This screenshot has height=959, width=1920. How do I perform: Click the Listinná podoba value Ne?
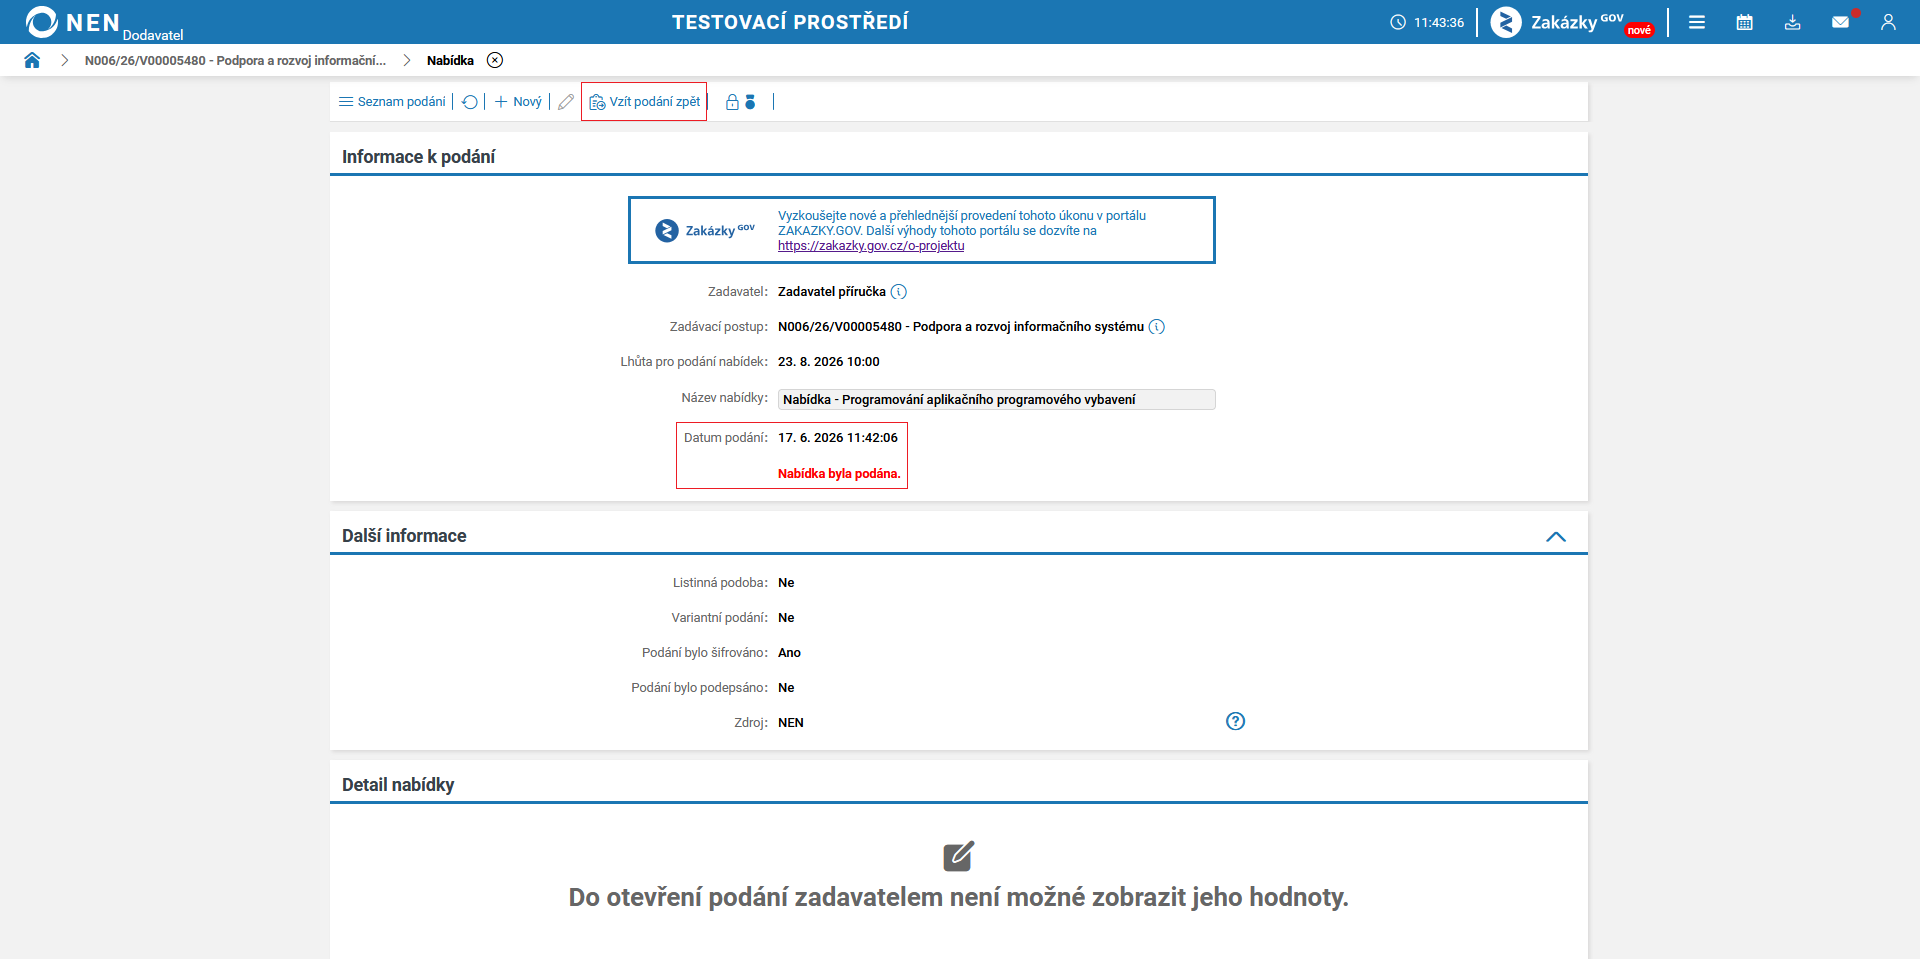[786, 583]
